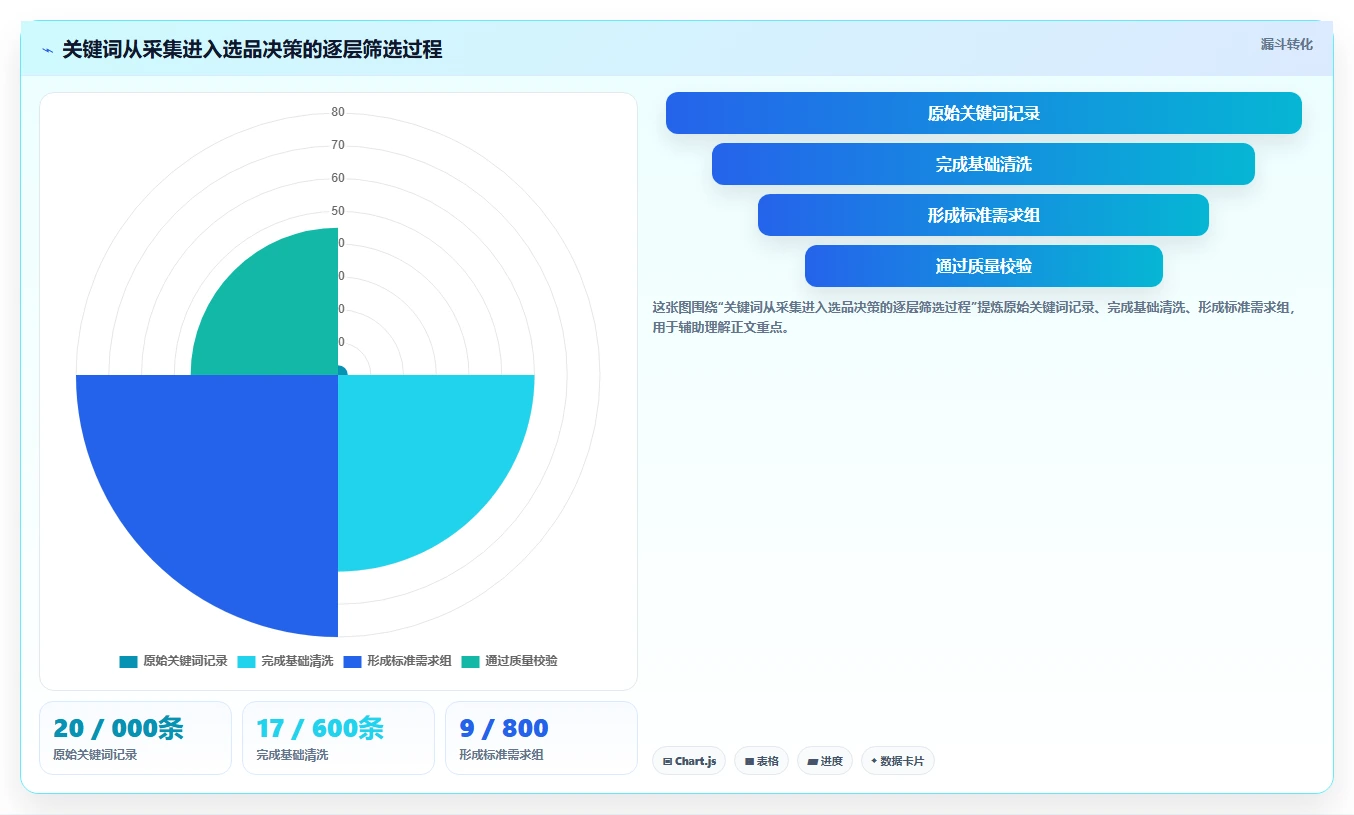Open the 9 / 800 data card

pos(541,738)
